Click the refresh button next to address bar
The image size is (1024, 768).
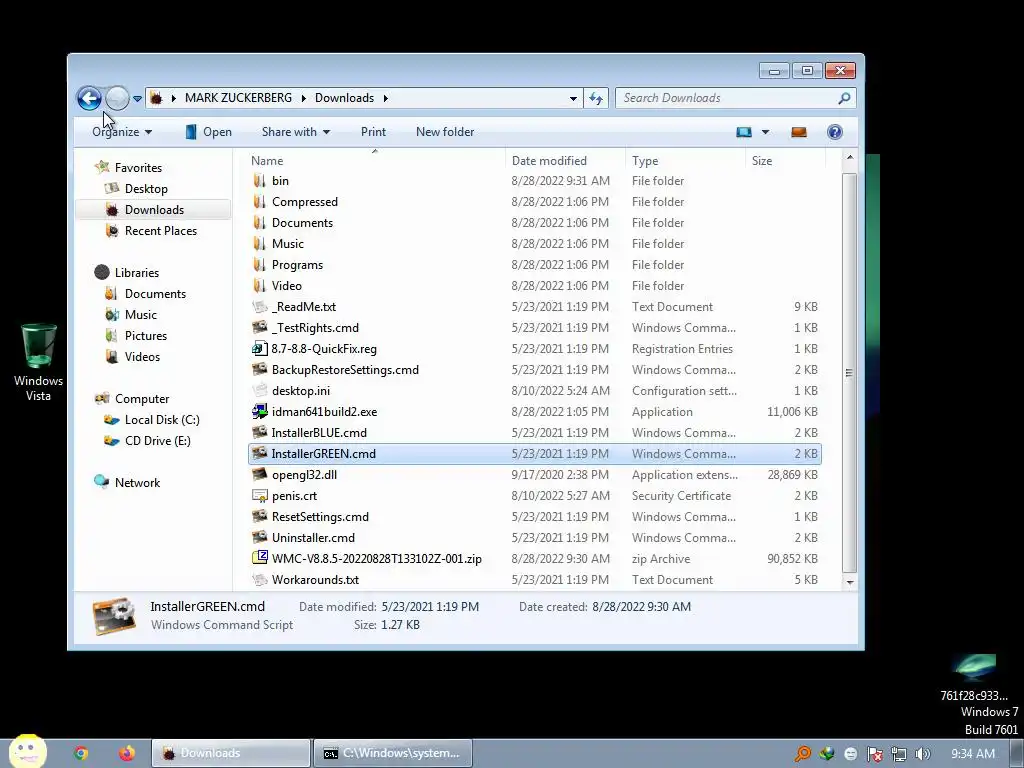(x=596, y=98)
